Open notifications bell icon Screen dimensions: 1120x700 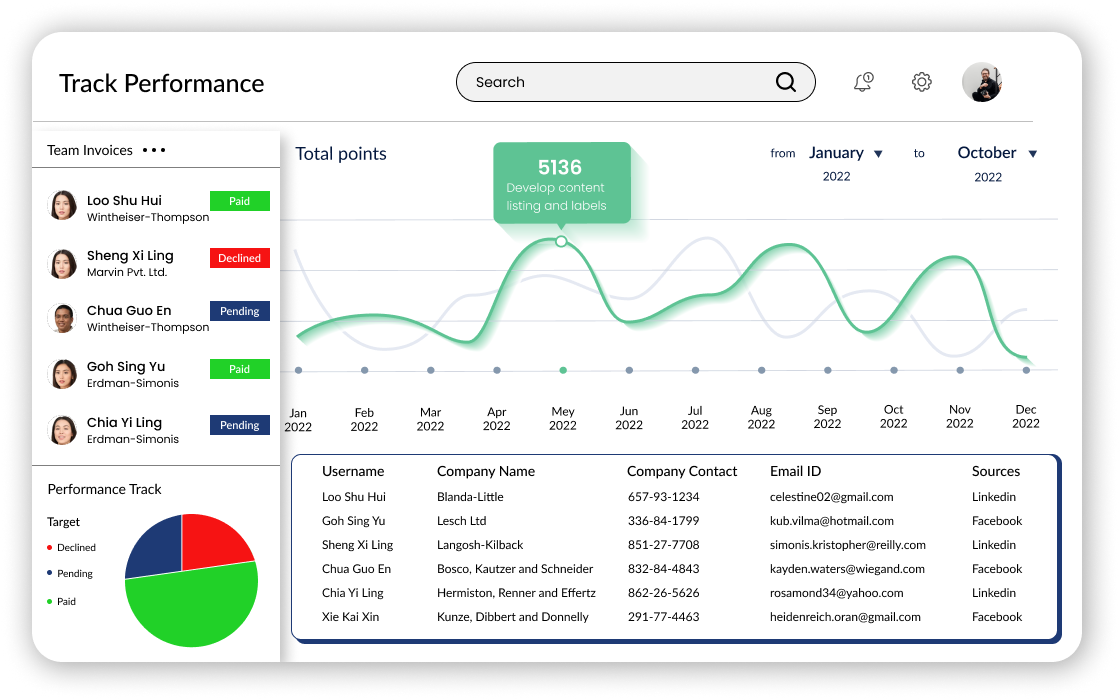pyautogui.click(x=864, y=82)
